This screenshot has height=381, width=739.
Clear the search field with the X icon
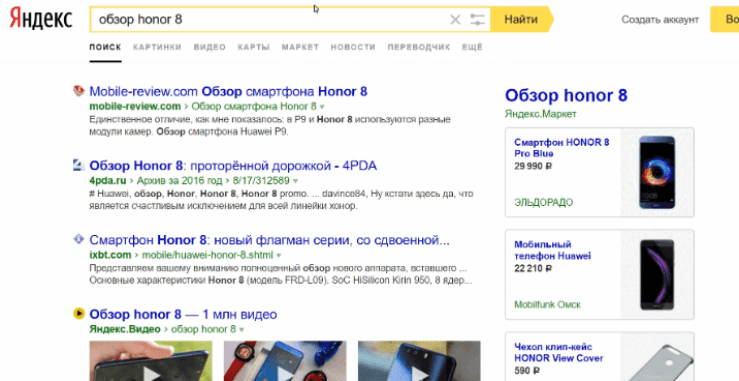(x=455, y=19)
